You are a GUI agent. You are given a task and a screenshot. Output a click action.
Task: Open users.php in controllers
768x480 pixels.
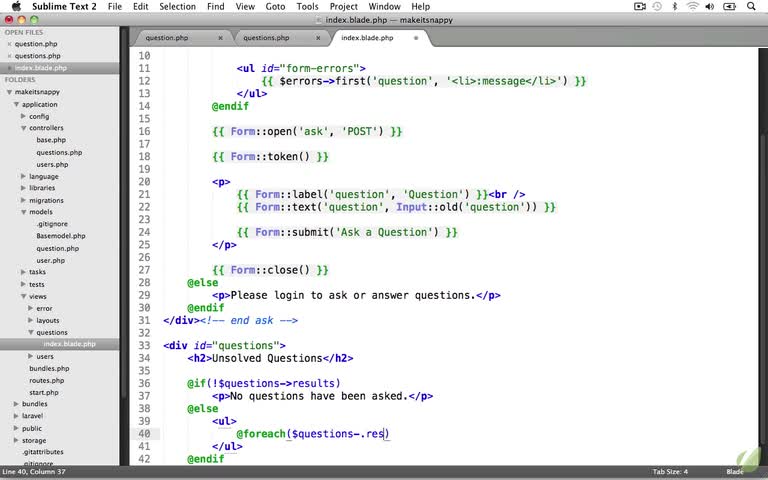pos(52,165)
